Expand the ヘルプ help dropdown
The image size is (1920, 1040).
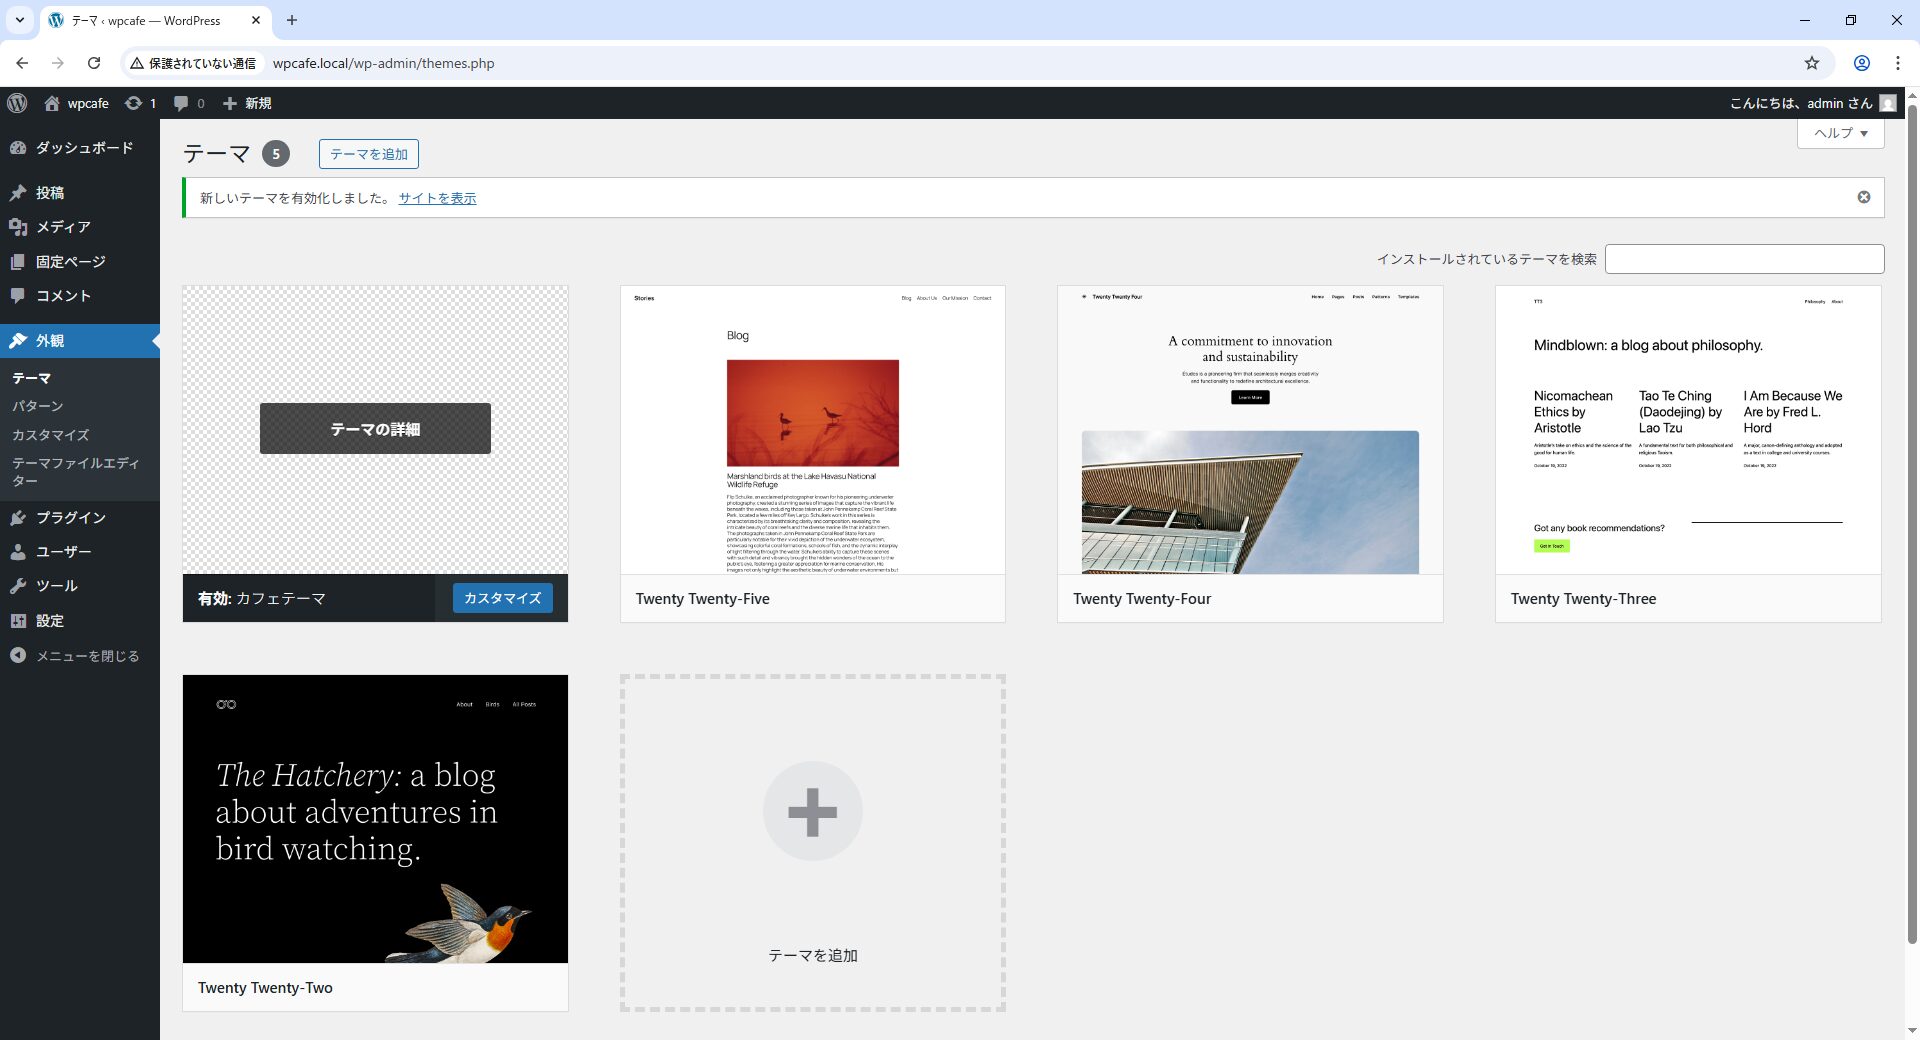tap(1840, 133)
